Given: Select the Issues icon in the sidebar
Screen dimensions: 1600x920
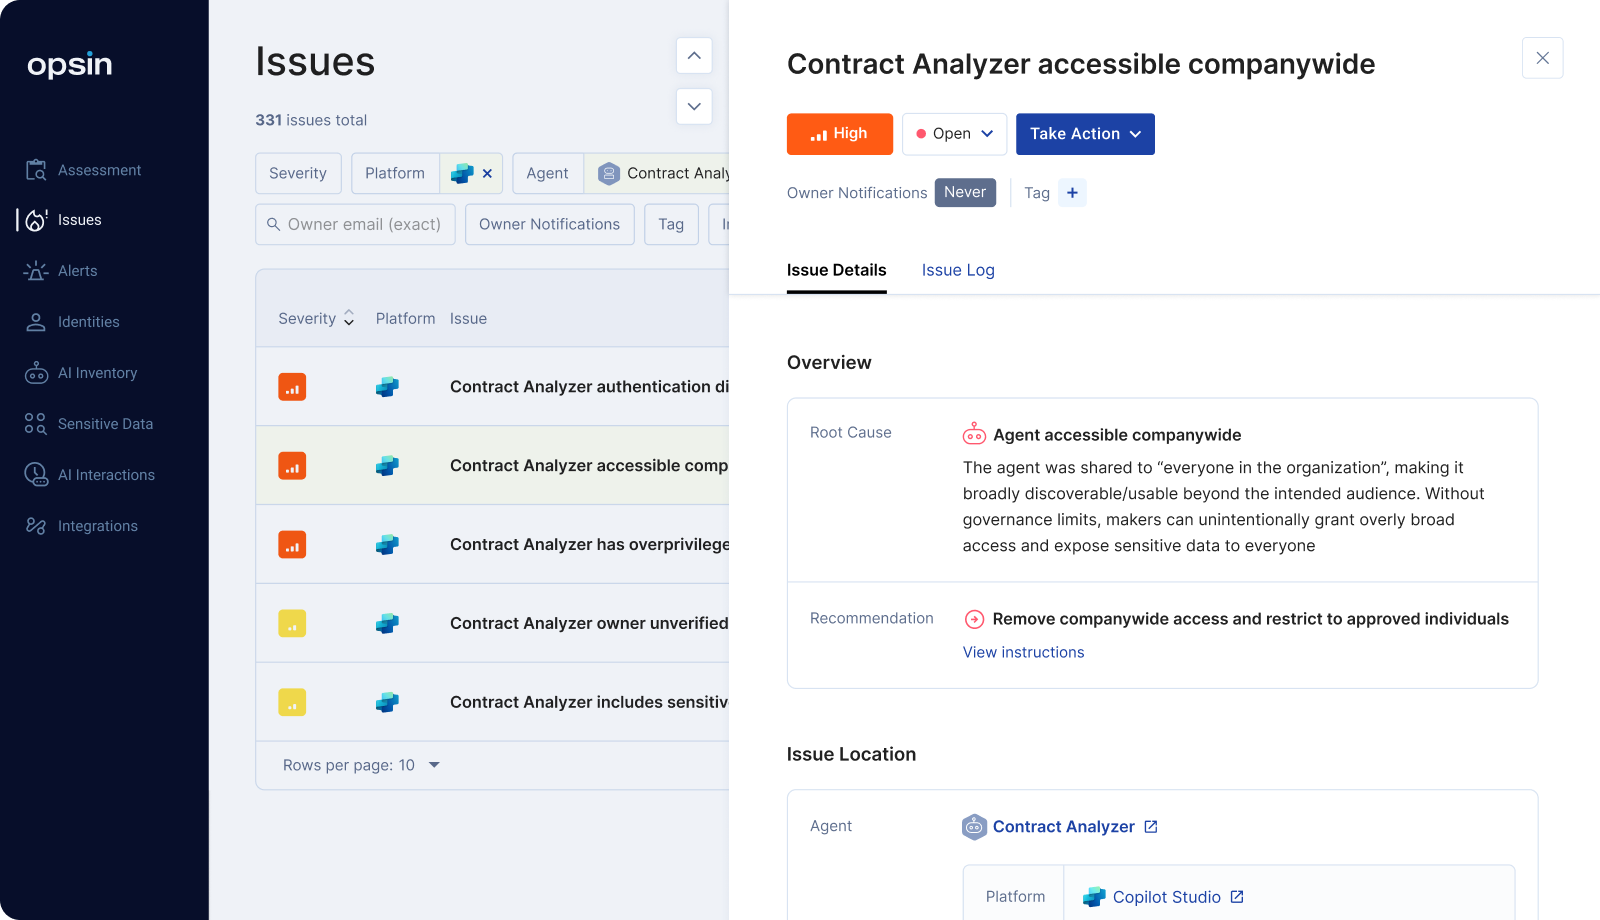Looking at the screenshot, I should pyautogui.click(x=35, y=220).
